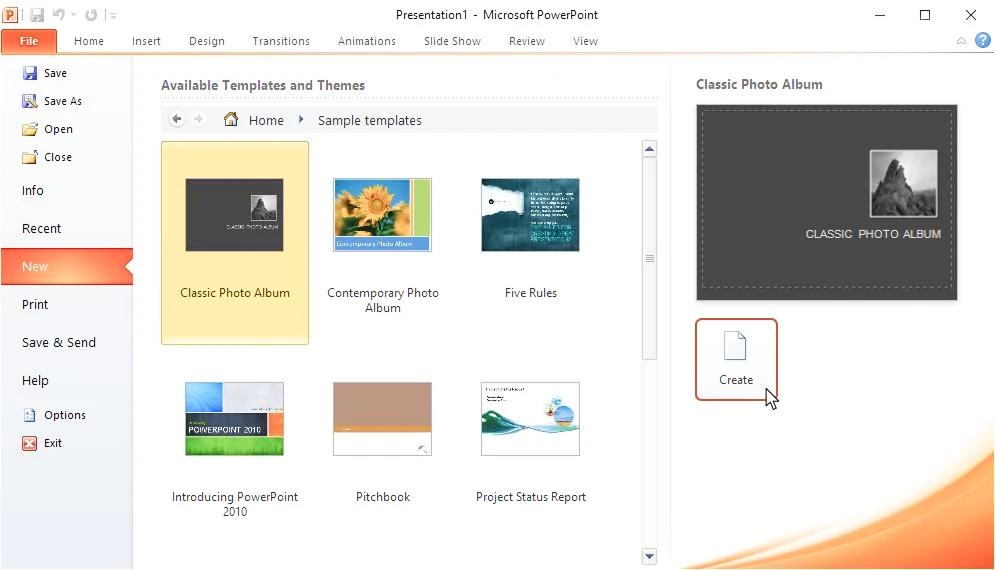Open the Slide Show tab
This screenshot has width=995, height=570.
tap(452, 41)
